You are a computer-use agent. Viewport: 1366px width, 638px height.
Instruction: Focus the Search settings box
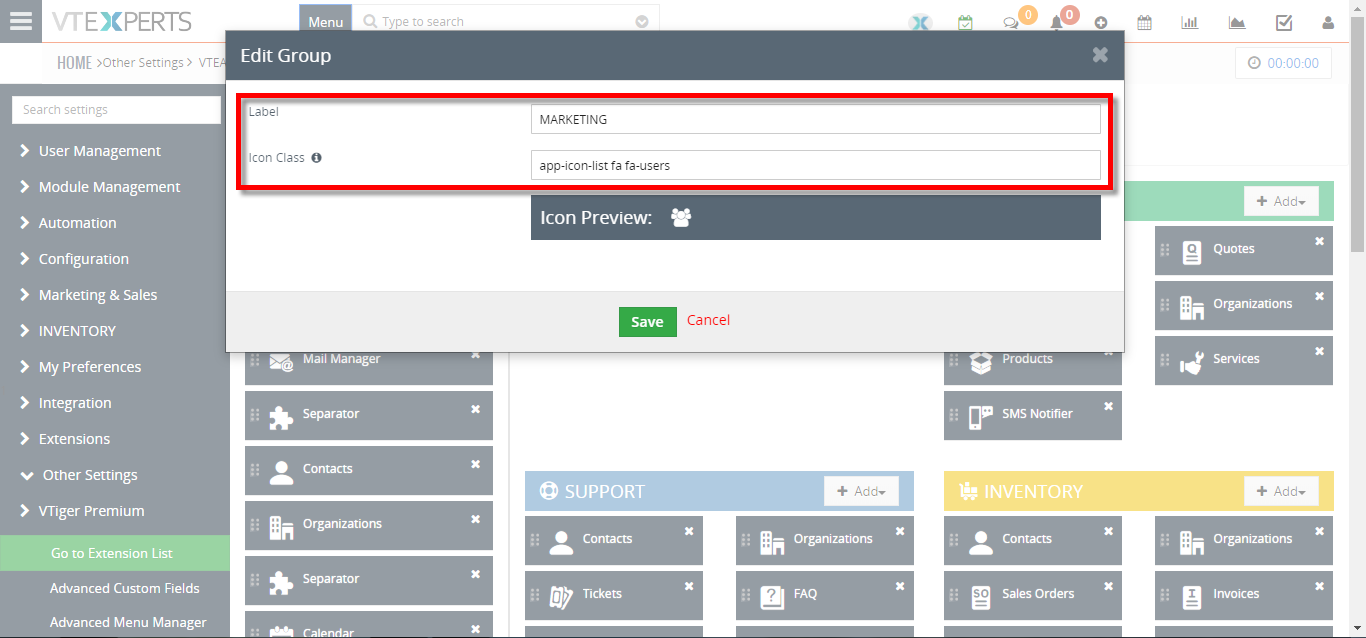(x=116, y=110)
